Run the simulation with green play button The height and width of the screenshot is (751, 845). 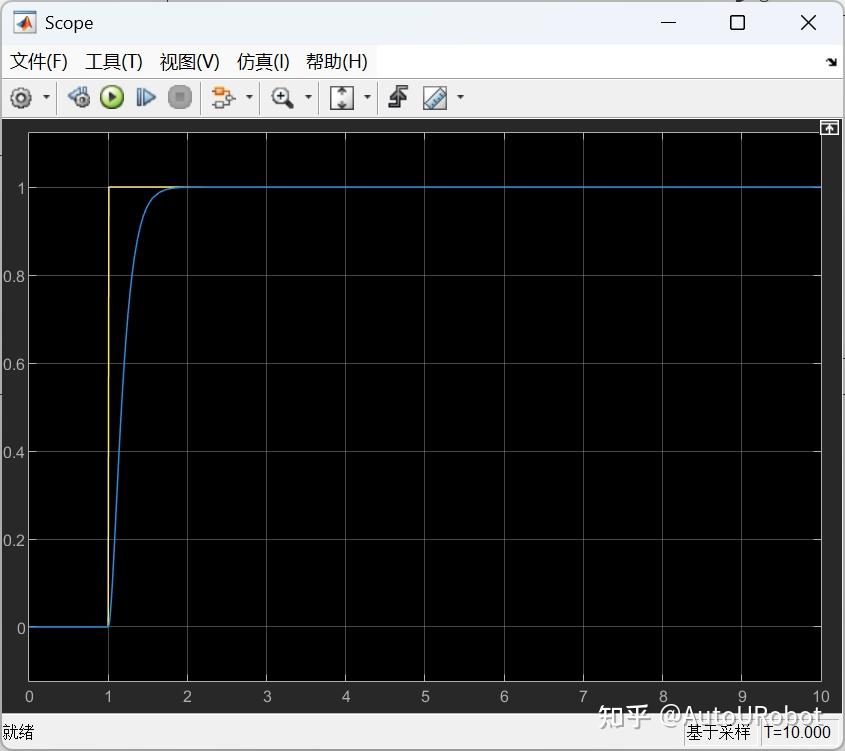(112, 98)
